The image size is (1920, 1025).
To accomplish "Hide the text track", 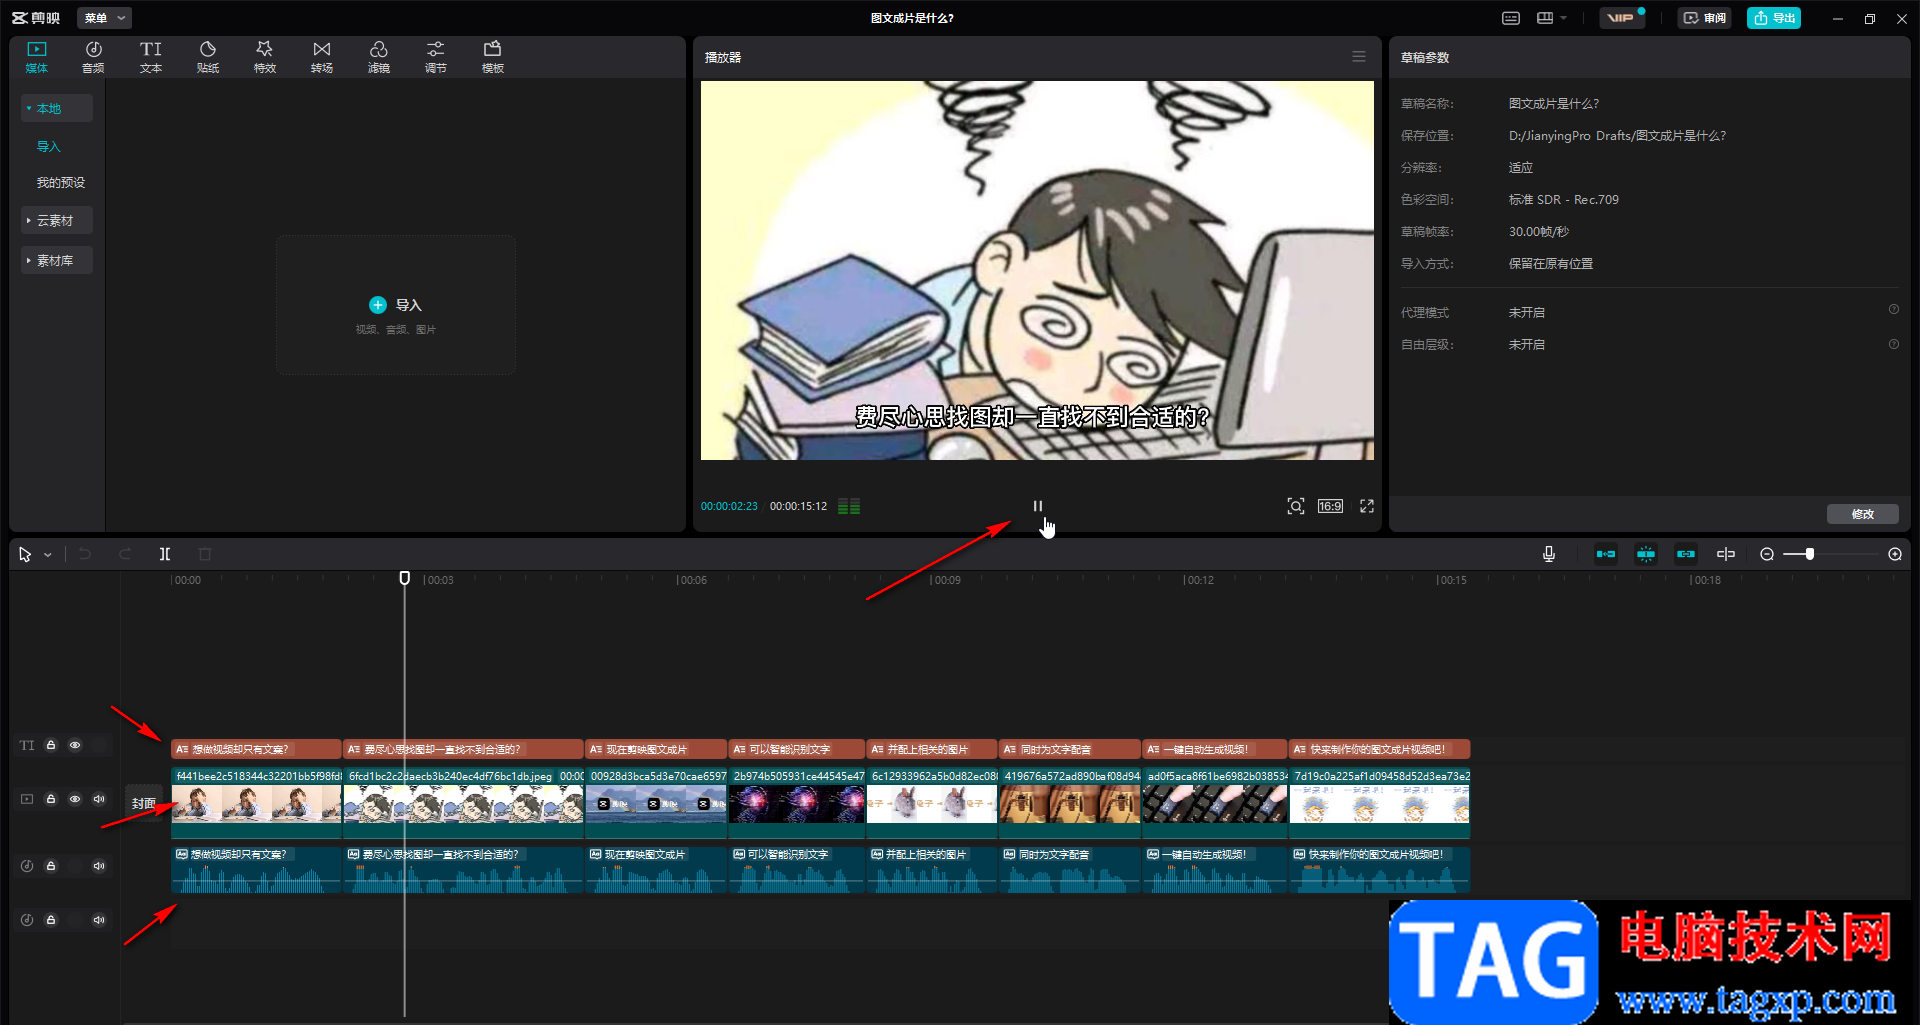I will tap(75, 745).
